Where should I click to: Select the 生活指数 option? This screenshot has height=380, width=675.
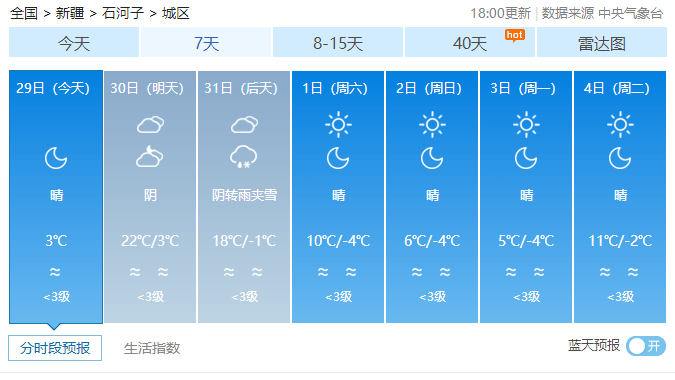click(152, 348)
